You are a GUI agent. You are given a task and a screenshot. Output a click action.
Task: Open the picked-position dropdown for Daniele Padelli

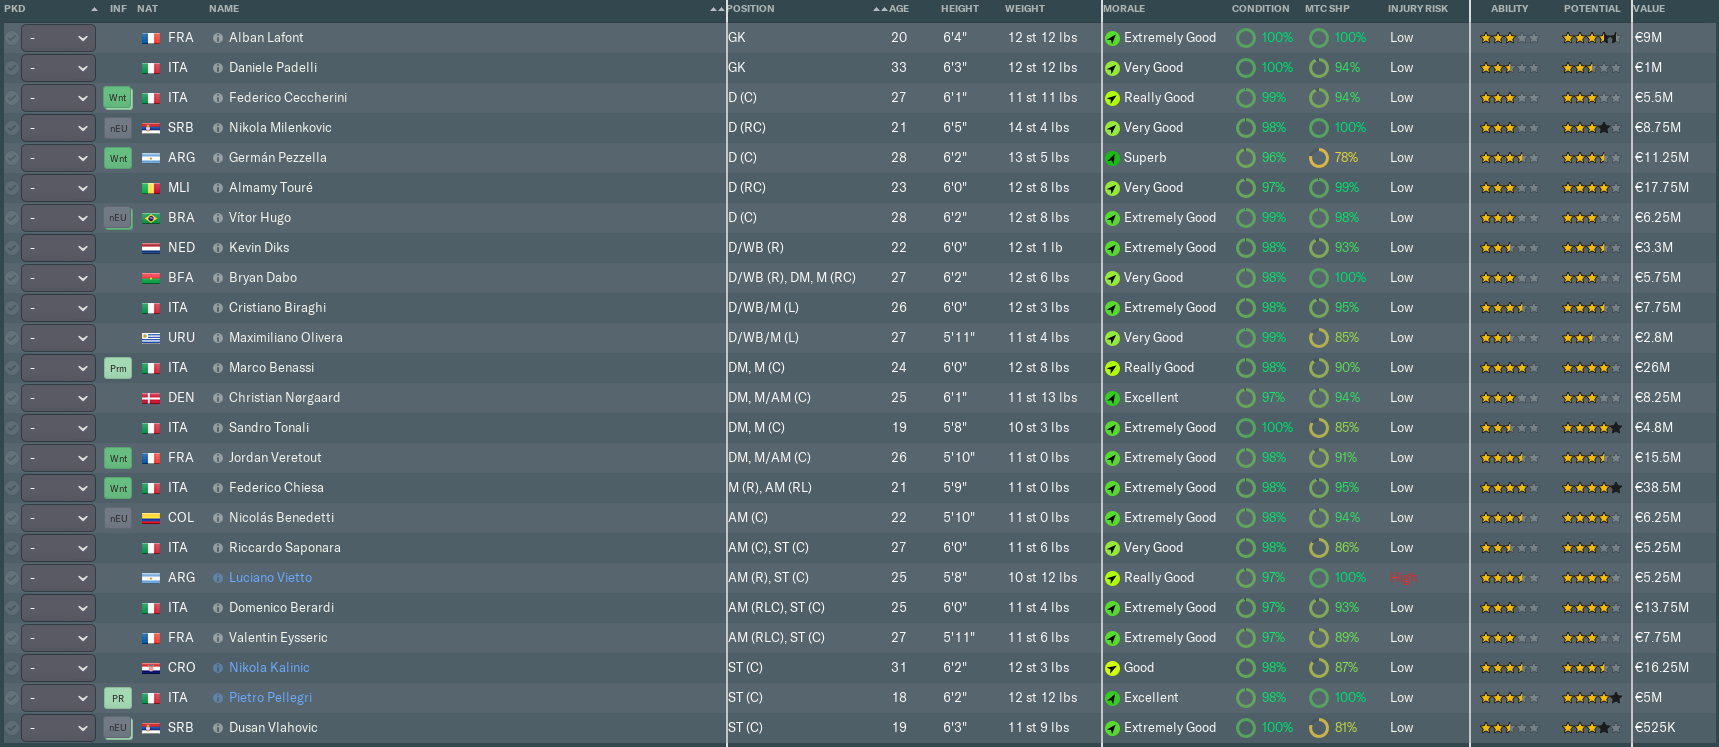coord(58,68)
